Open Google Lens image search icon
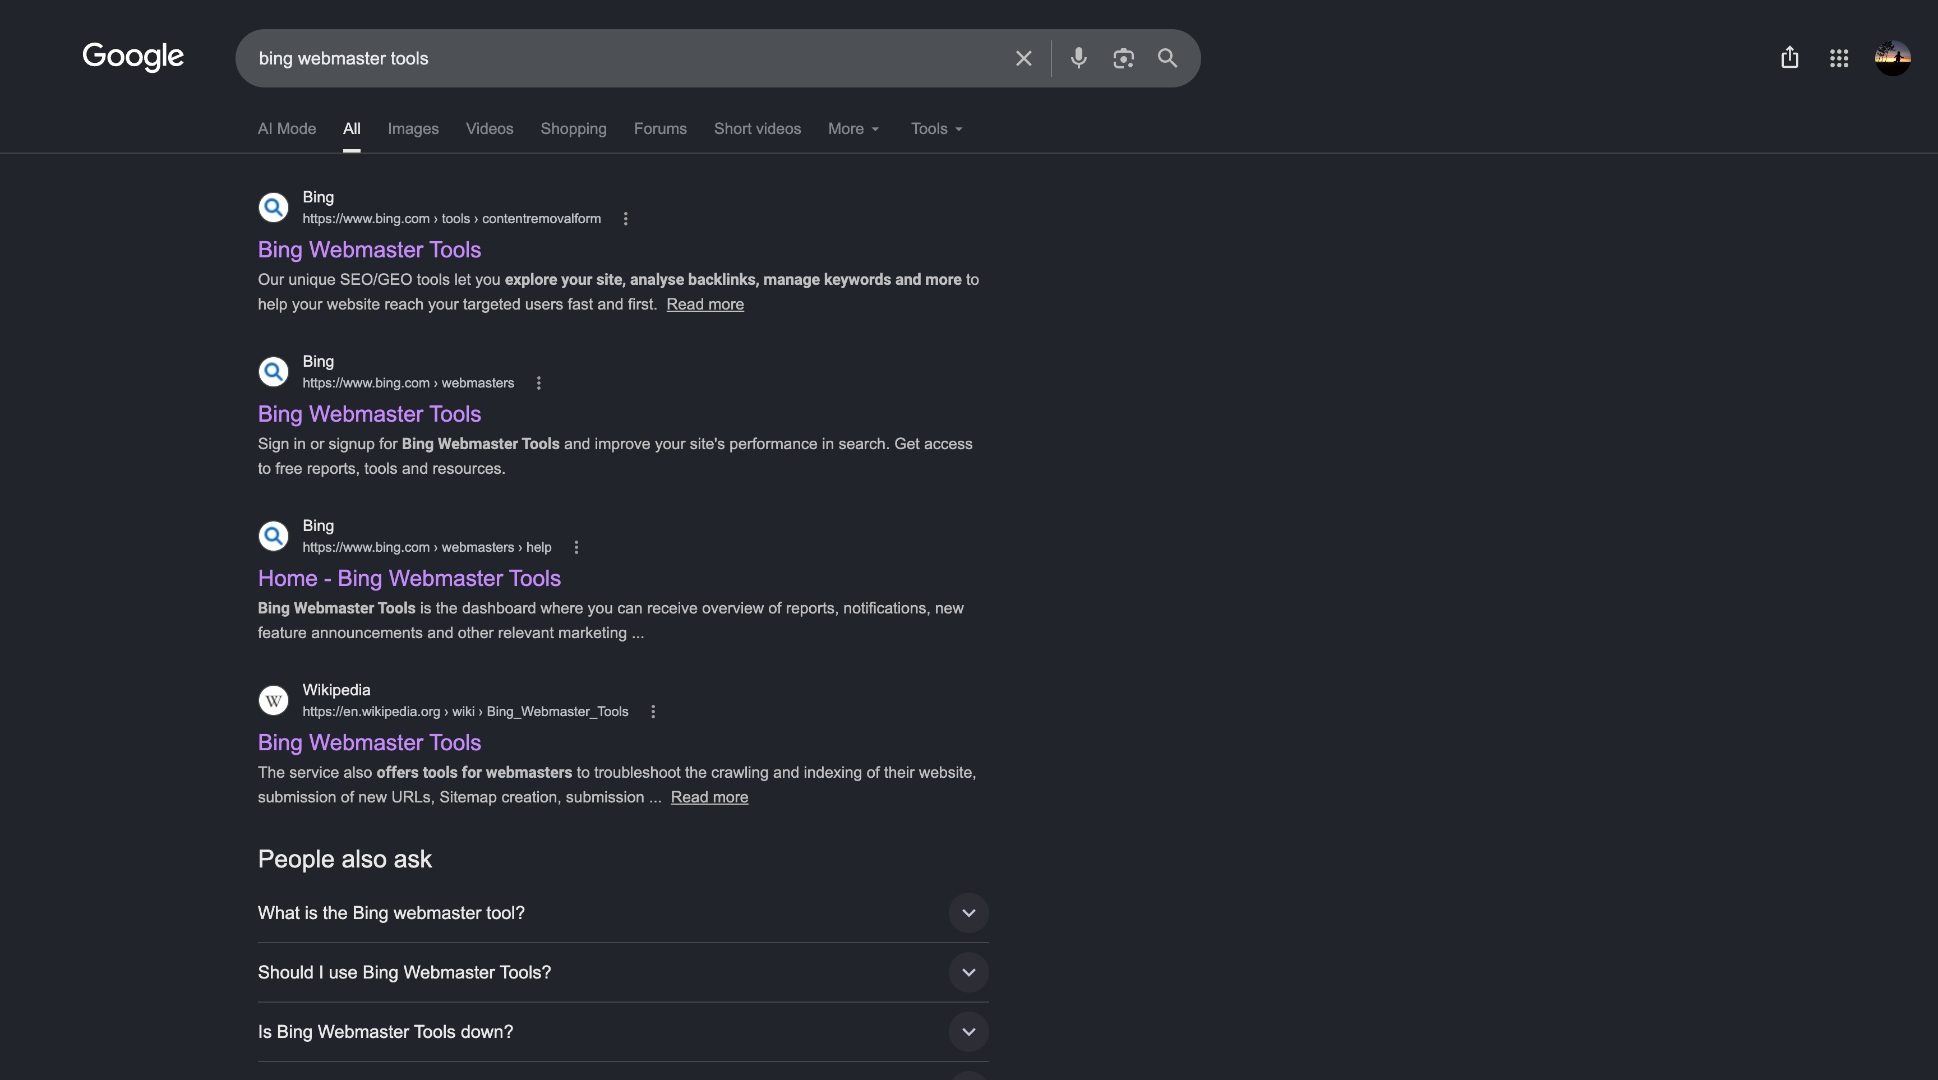1938x1080 pixels. [1123, 58]
